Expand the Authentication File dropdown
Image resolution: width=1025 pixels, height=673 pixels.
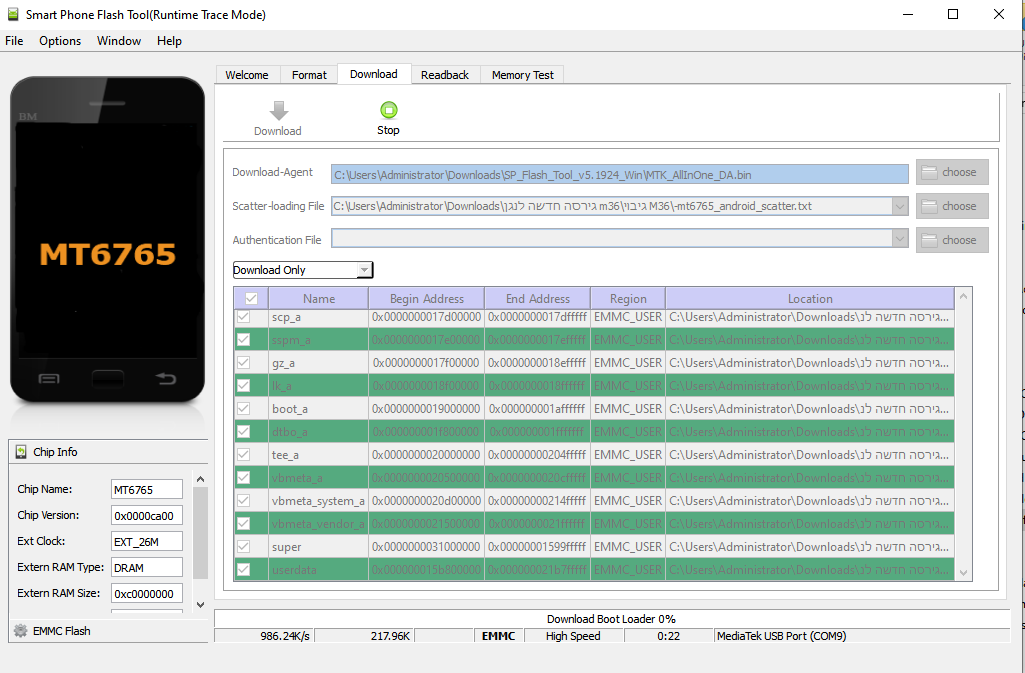click(x=900, y=240)
